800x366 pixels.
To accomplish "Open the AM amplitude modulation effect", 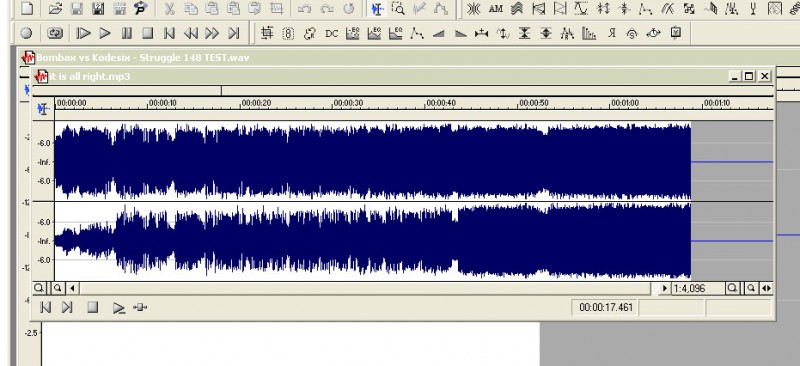I will 495,9.
